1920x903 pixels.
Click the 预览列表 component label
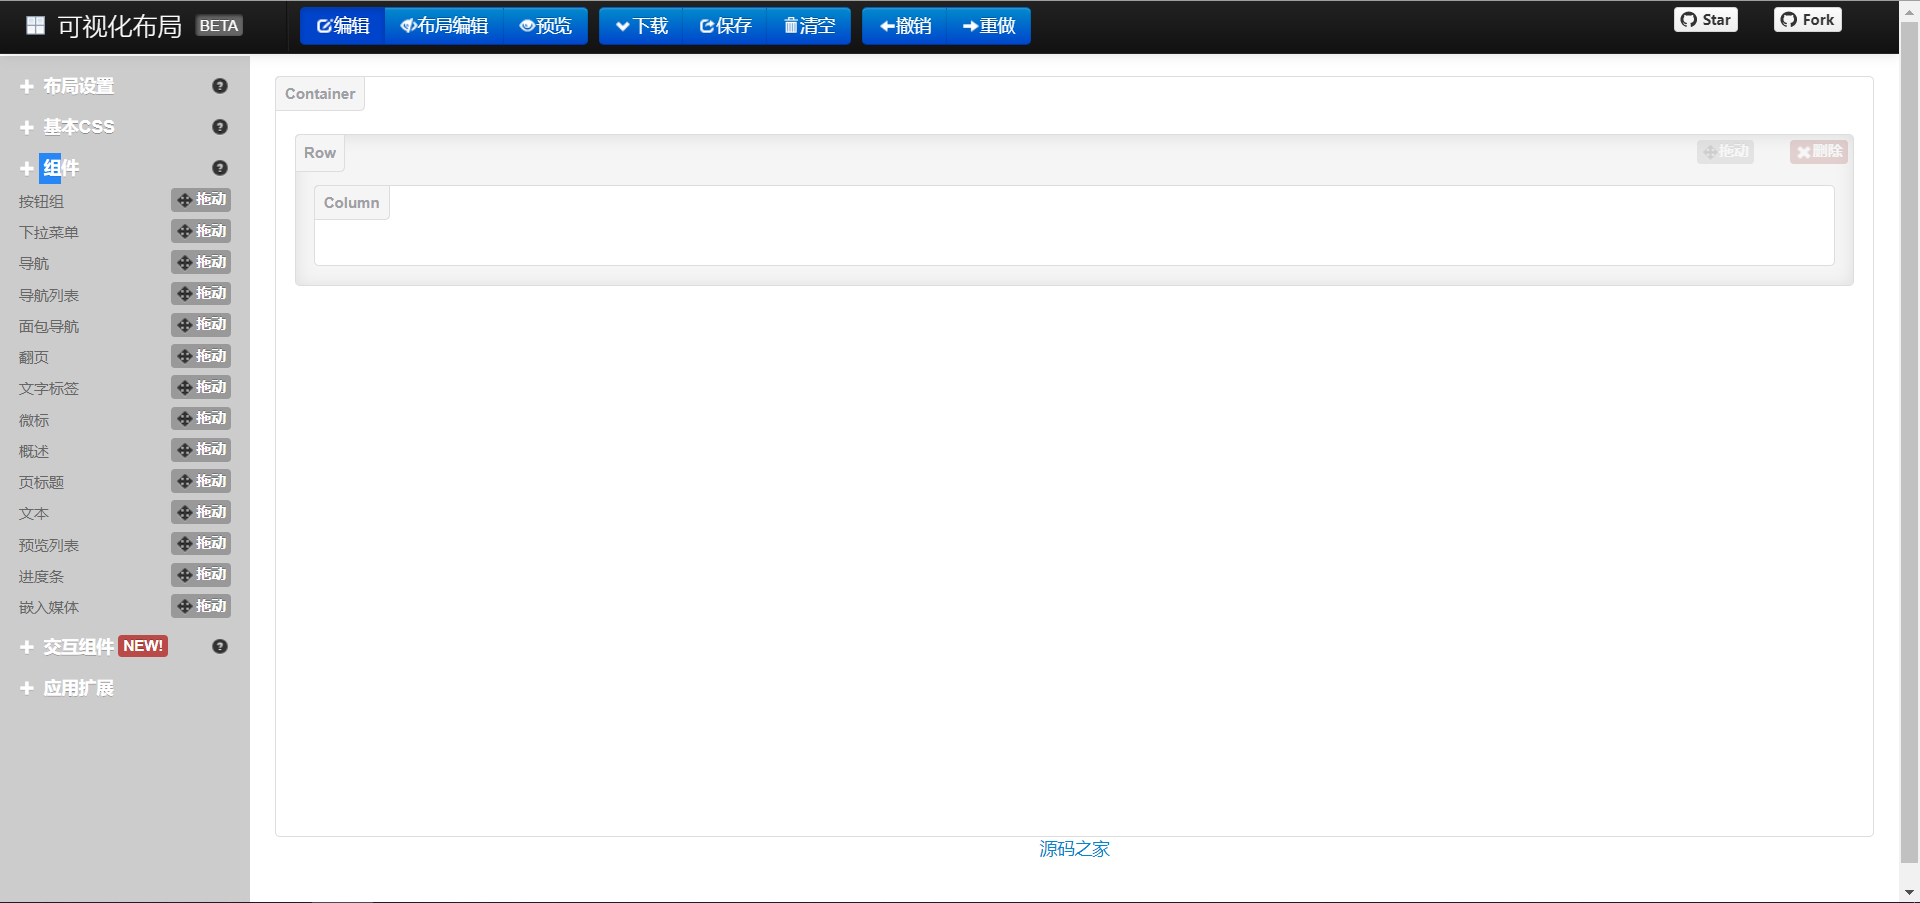pos(49,546)
